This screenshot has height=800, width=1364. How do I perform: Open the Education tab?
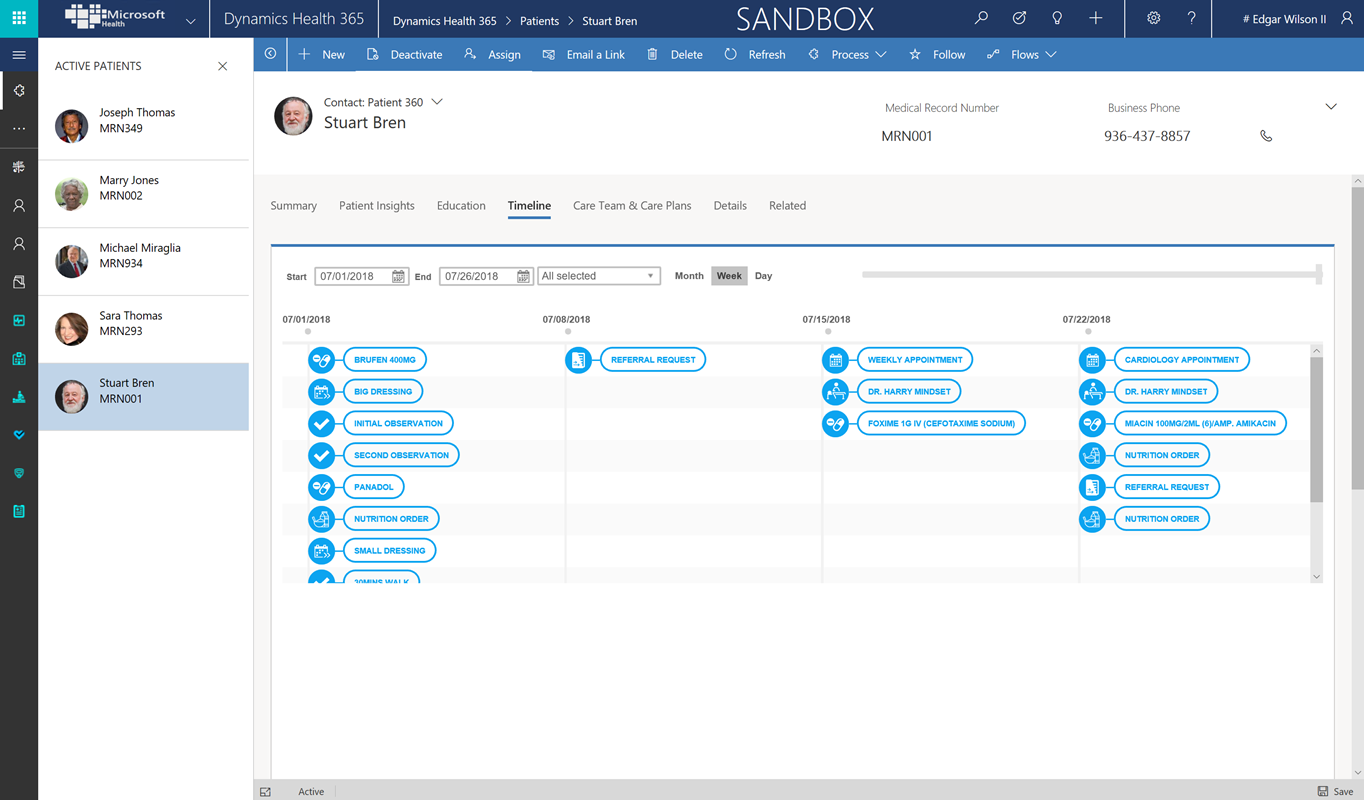(461, 206)
